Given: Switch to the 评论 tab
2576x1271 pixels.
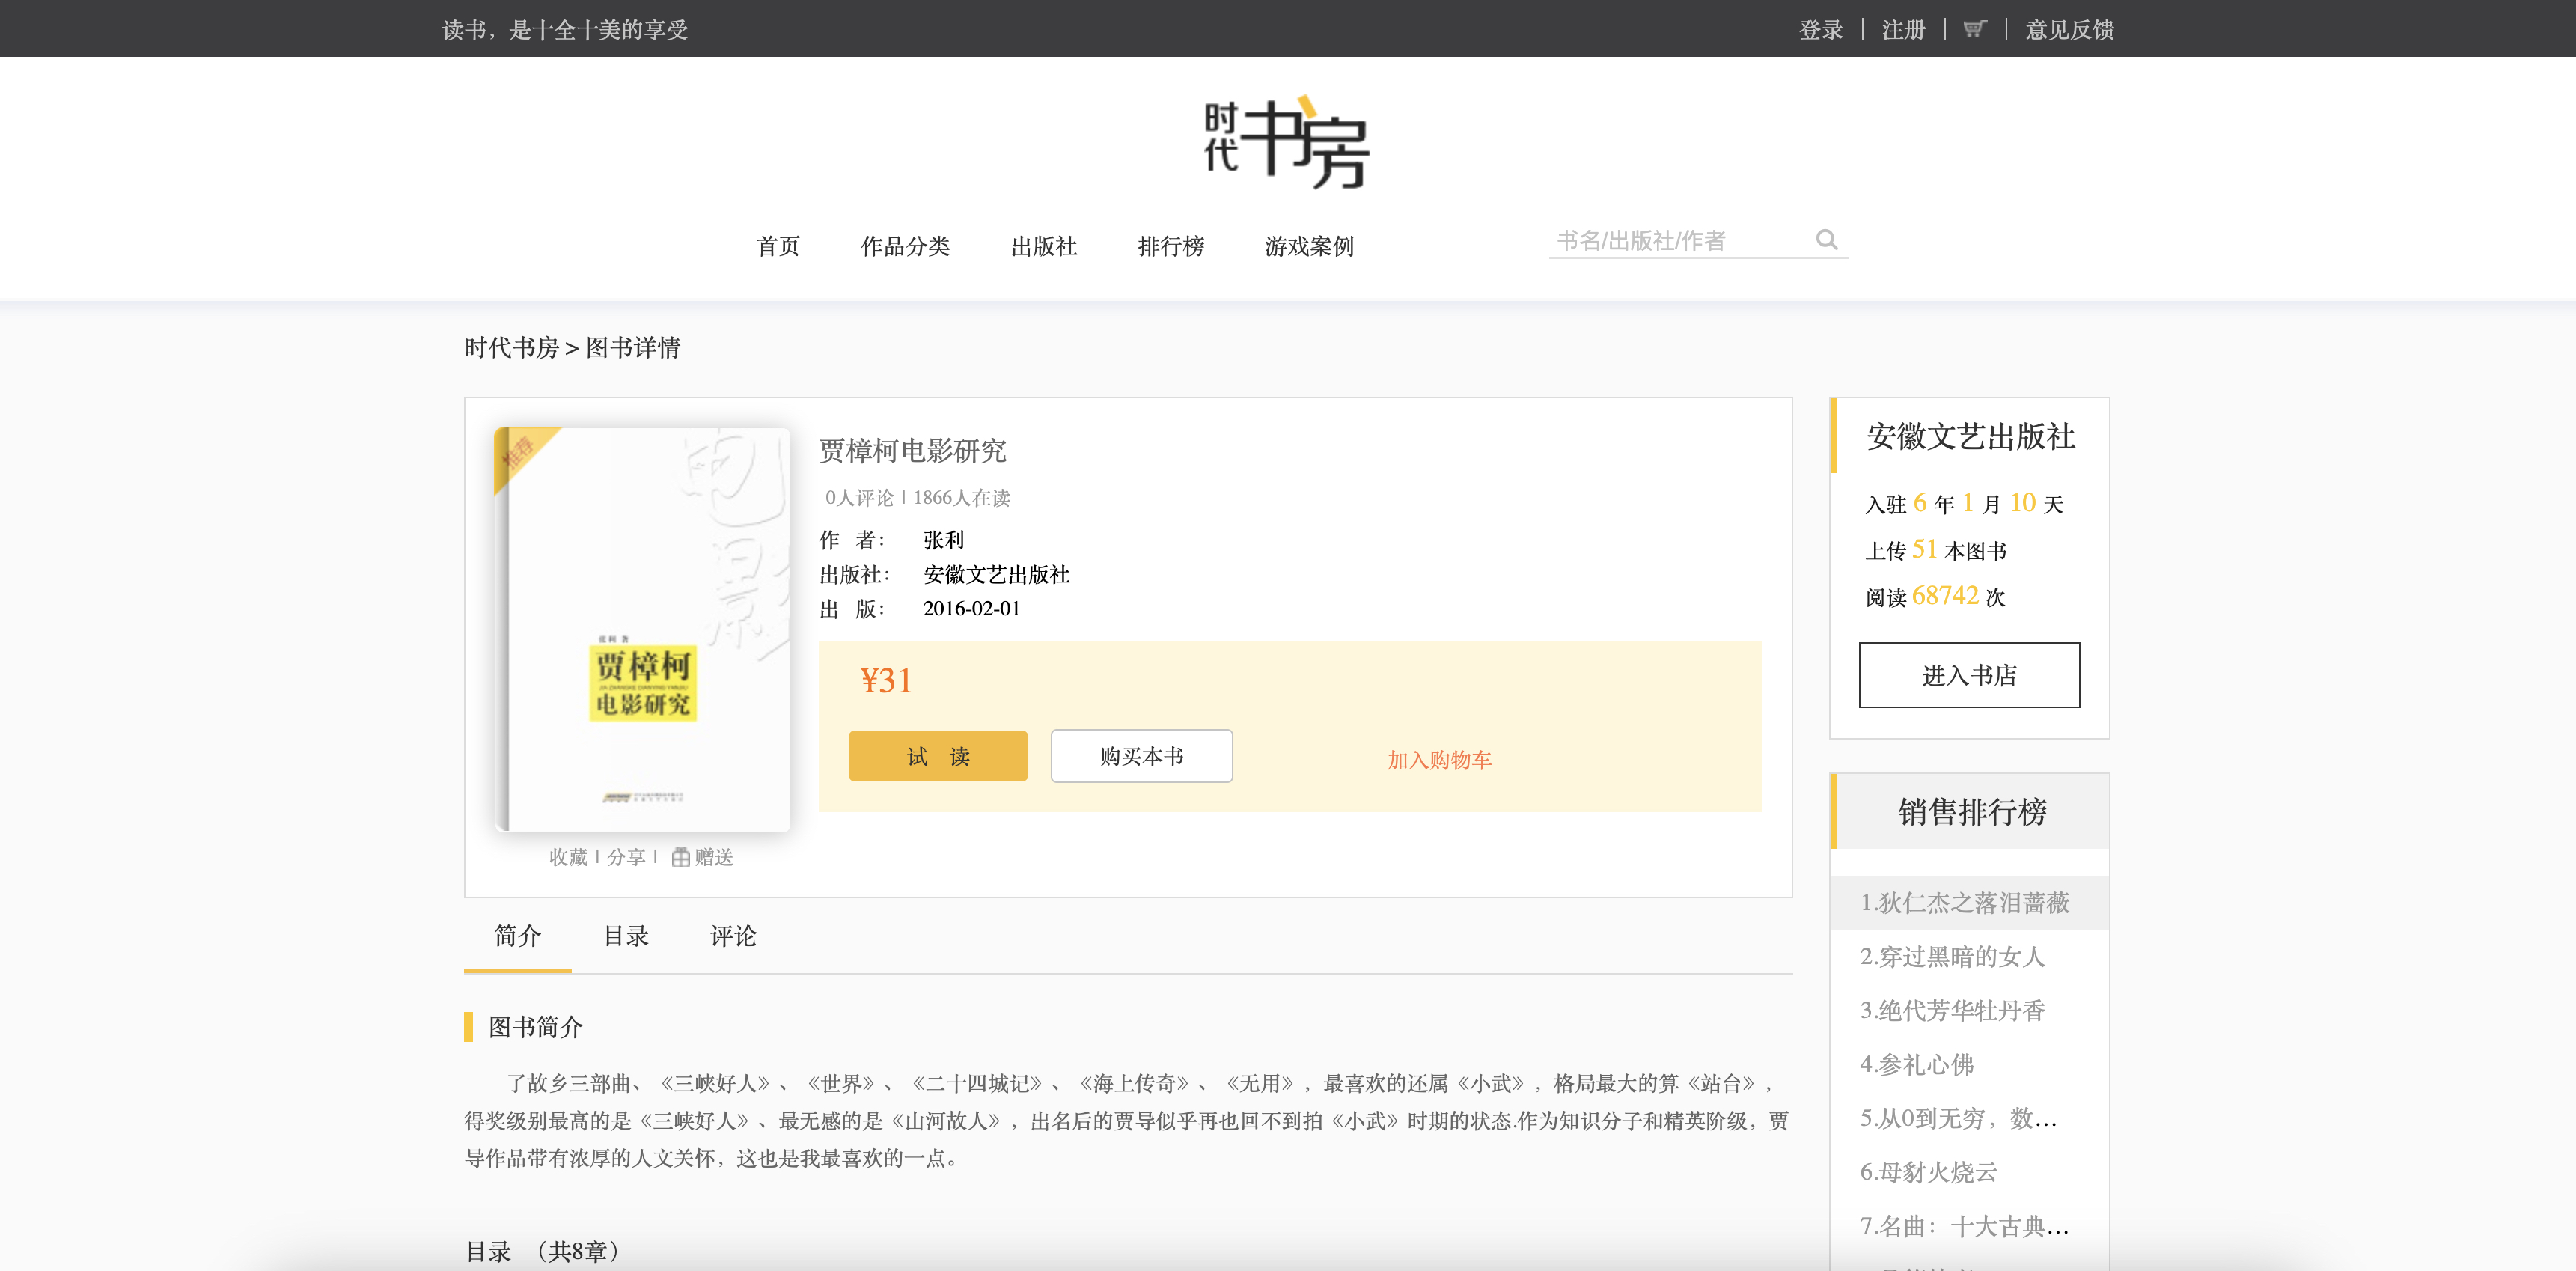Looking at the screenshot, I should click(733, 936).
